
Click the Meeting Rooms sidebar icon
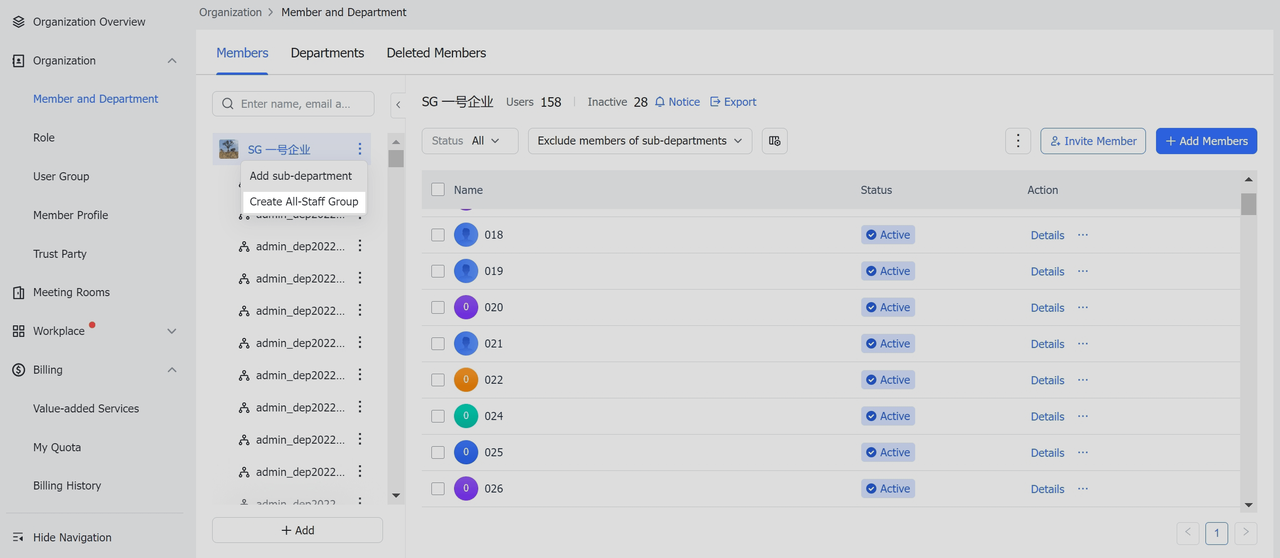click(x=18, y=292)
